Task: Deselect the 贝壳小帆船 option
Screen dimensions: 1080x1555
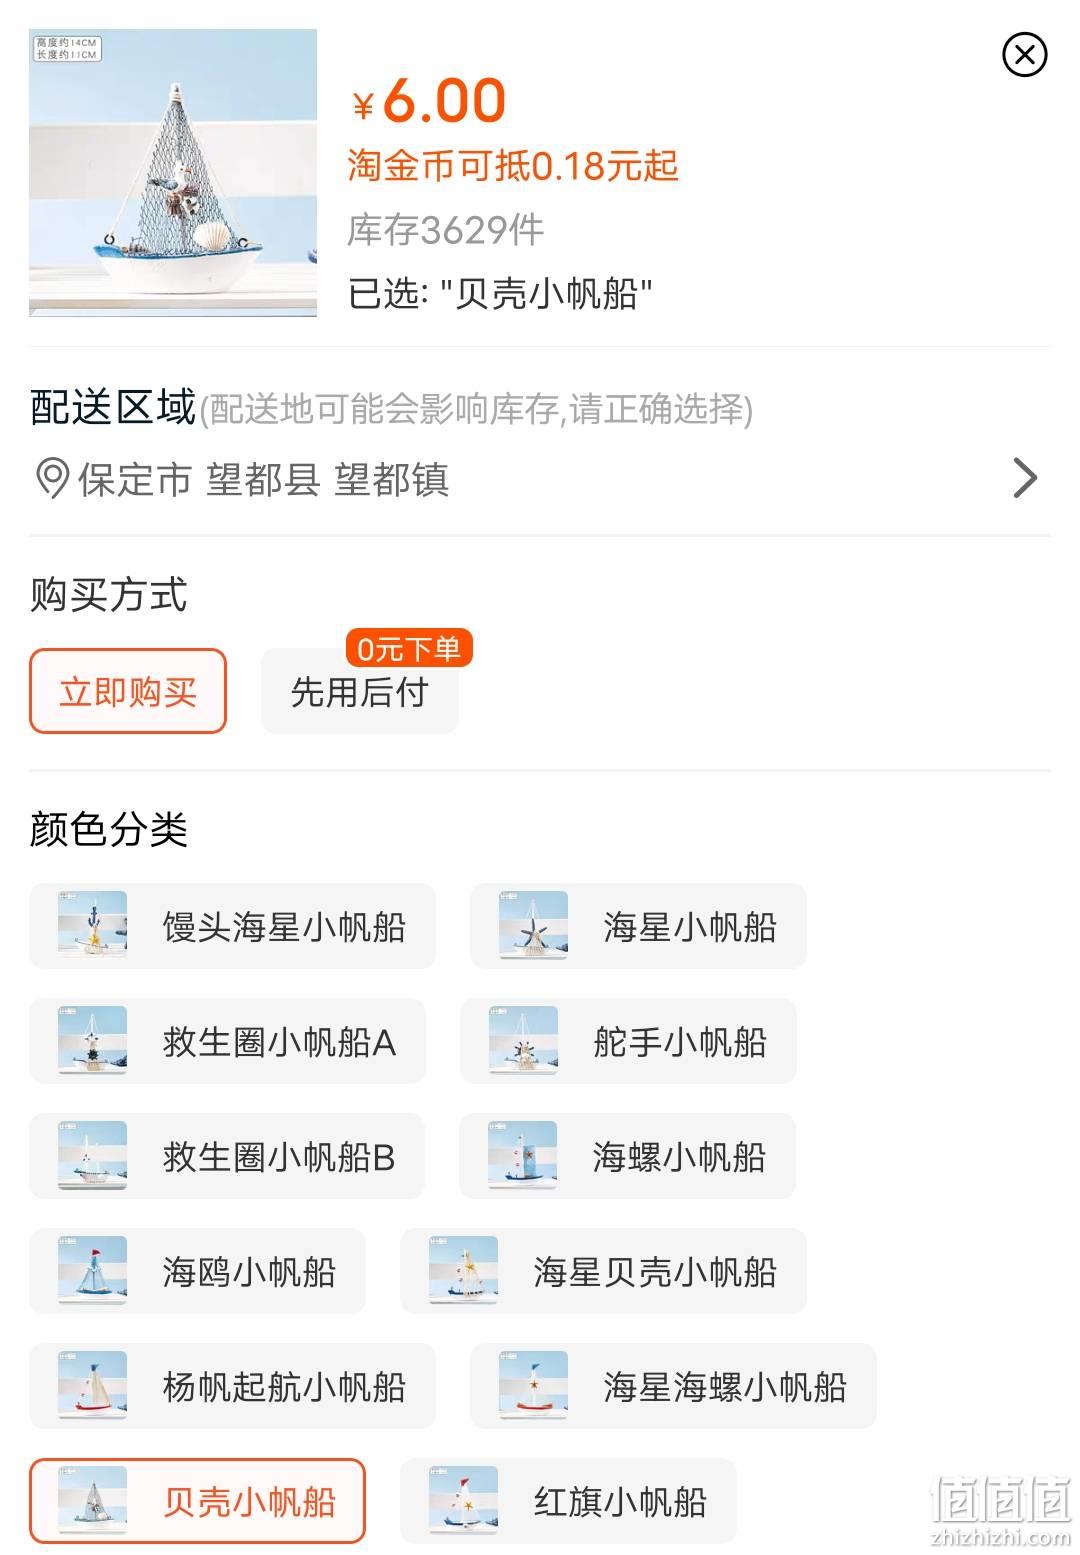Action: point(198,1501)
